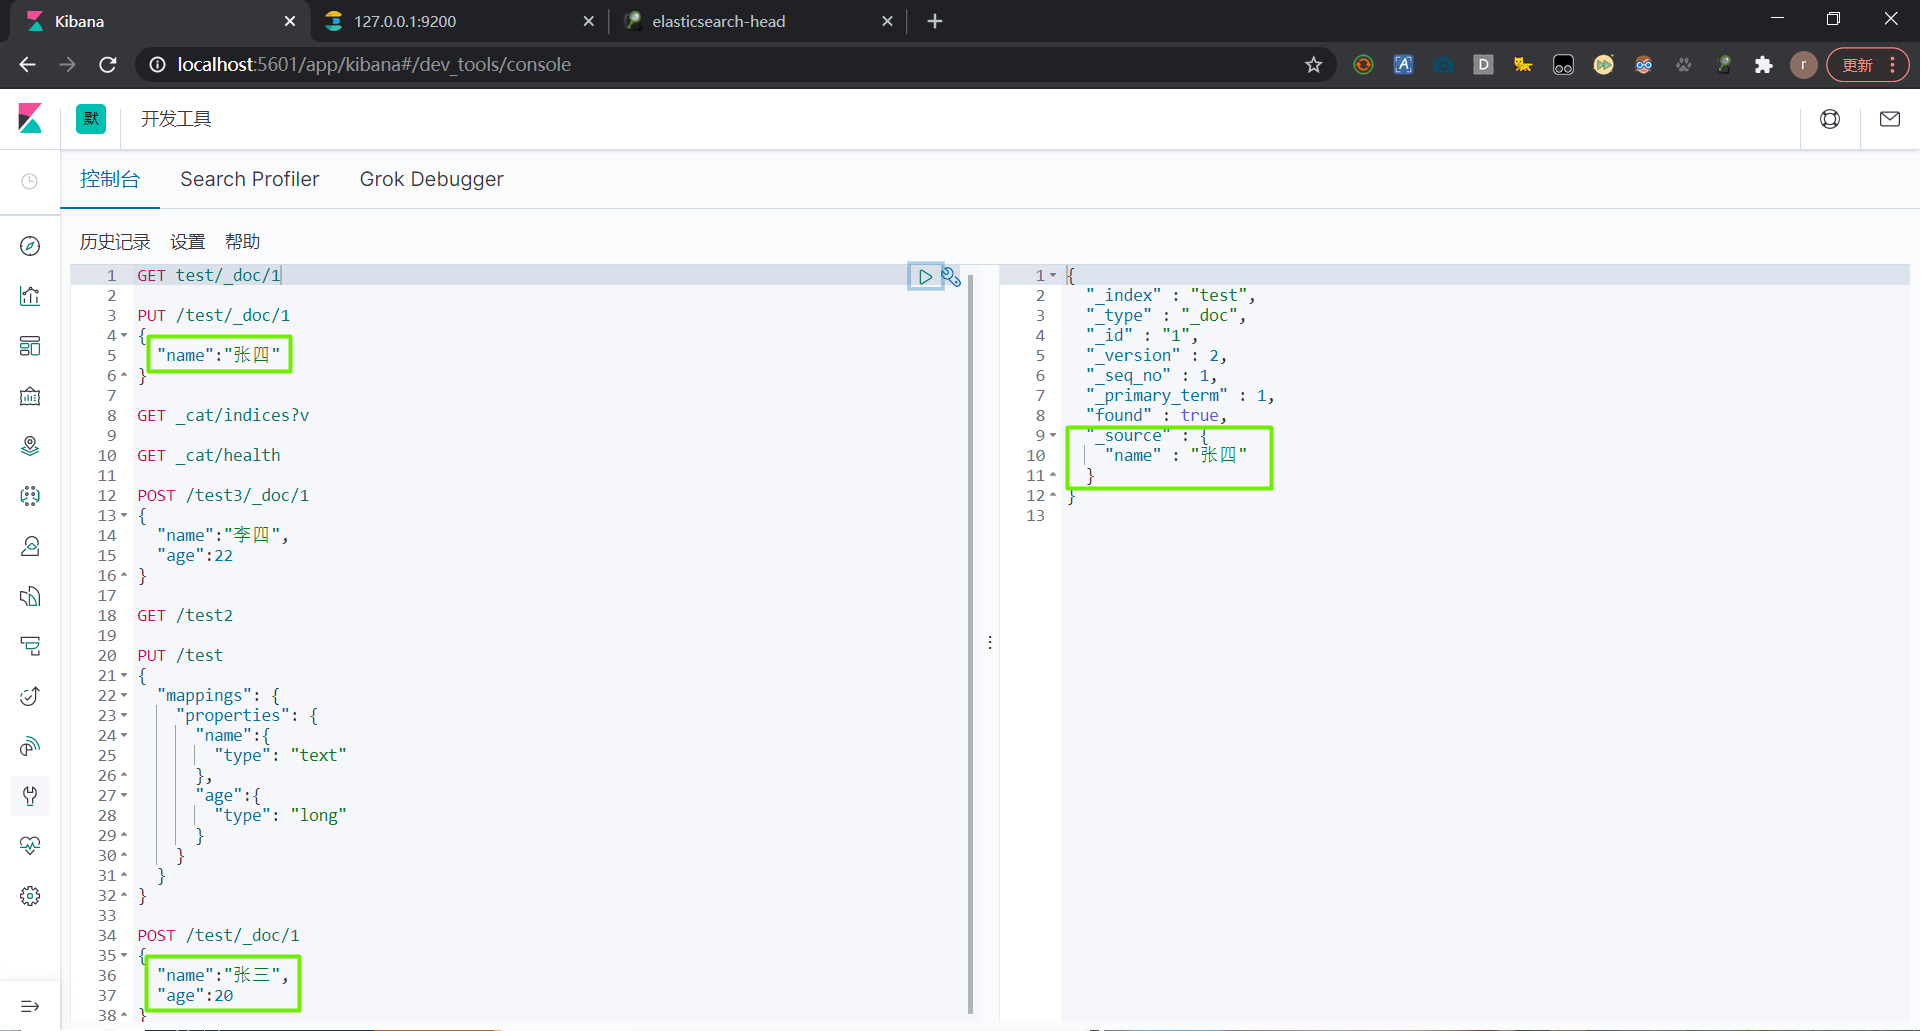Open browser extensions puzzle icon

tap(1764, 65)
